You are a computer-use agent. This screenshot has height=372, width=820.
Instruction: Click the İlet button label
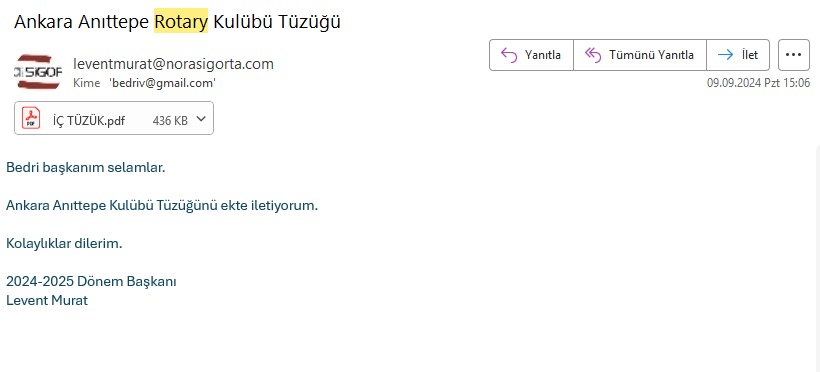tap(750, 54)
